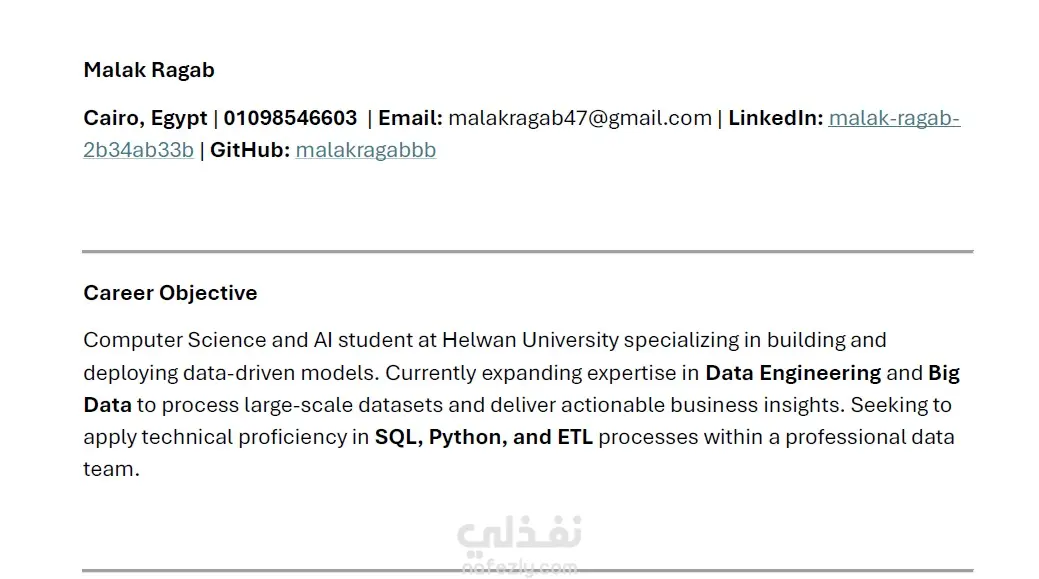Click the bold LinkedIn: label
Image resolution: width=1039 pixels, height=579 pixels.
(x=775, y=118)
